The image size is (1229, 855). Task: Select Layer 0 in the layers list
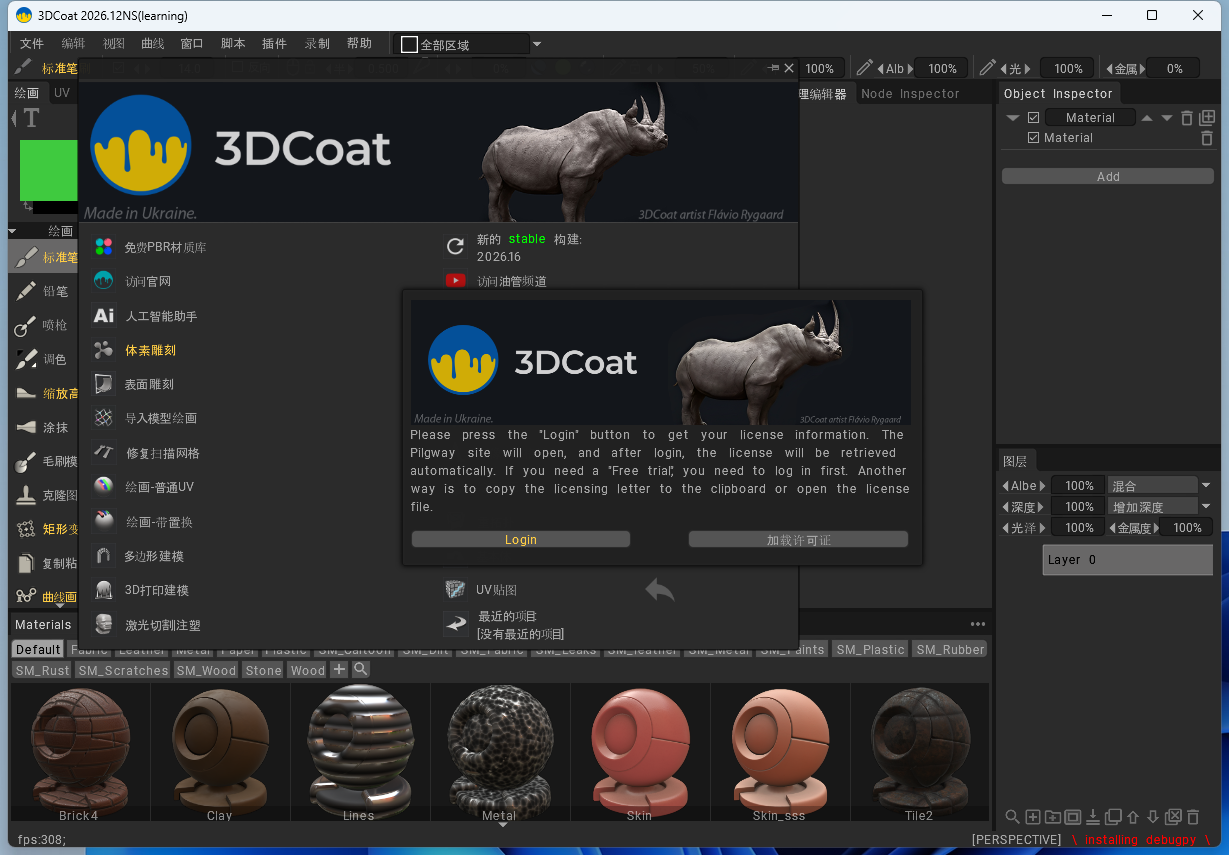pyautogui.click(x=1127, y=560)
